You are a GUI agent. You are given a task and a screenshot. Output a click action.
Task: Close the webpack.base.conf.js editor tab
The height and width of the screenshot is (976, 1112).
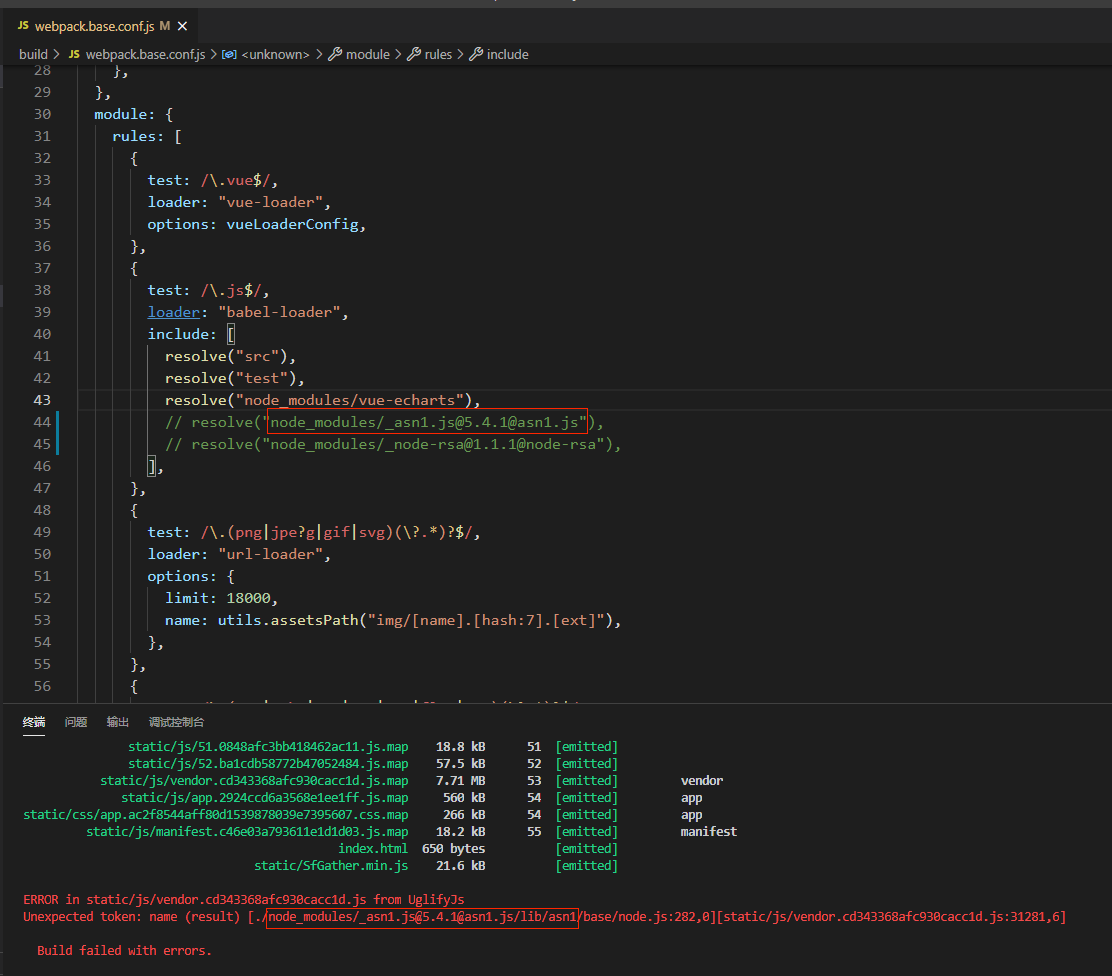click(x=182, y=26)
